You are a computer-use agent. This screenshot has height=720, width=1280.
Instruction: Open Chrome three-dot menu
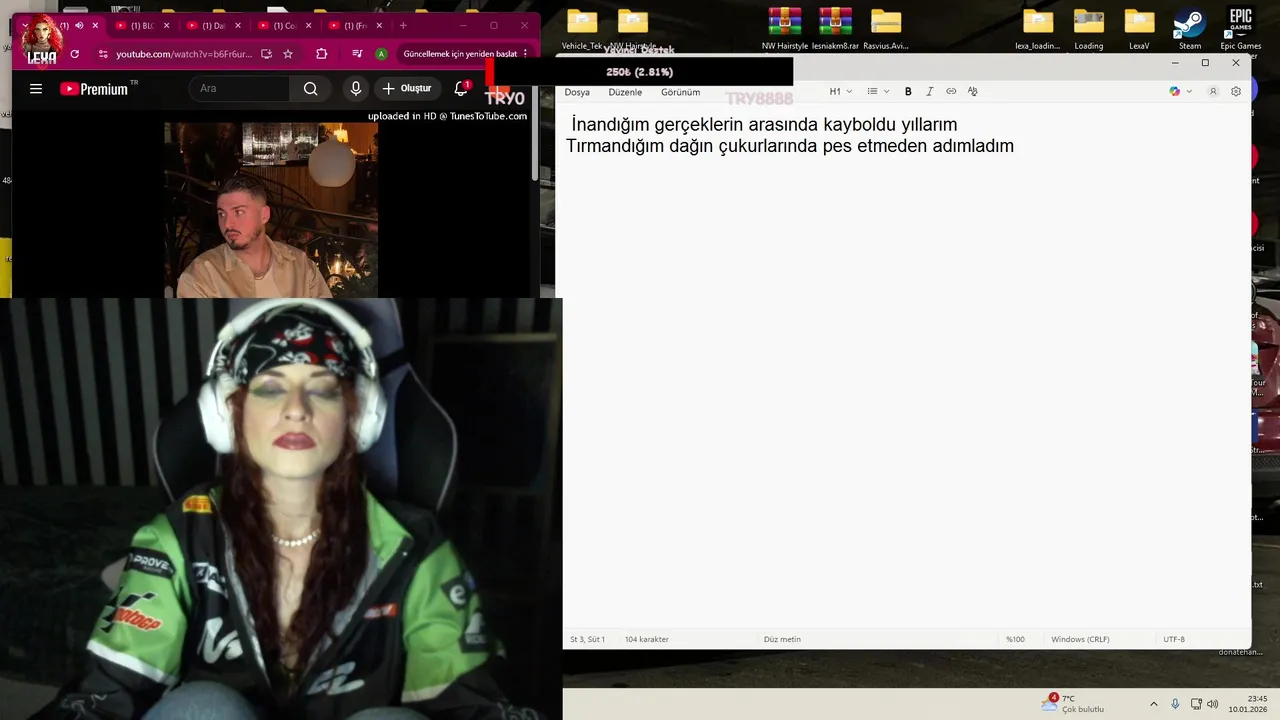(x=525, y=54)
